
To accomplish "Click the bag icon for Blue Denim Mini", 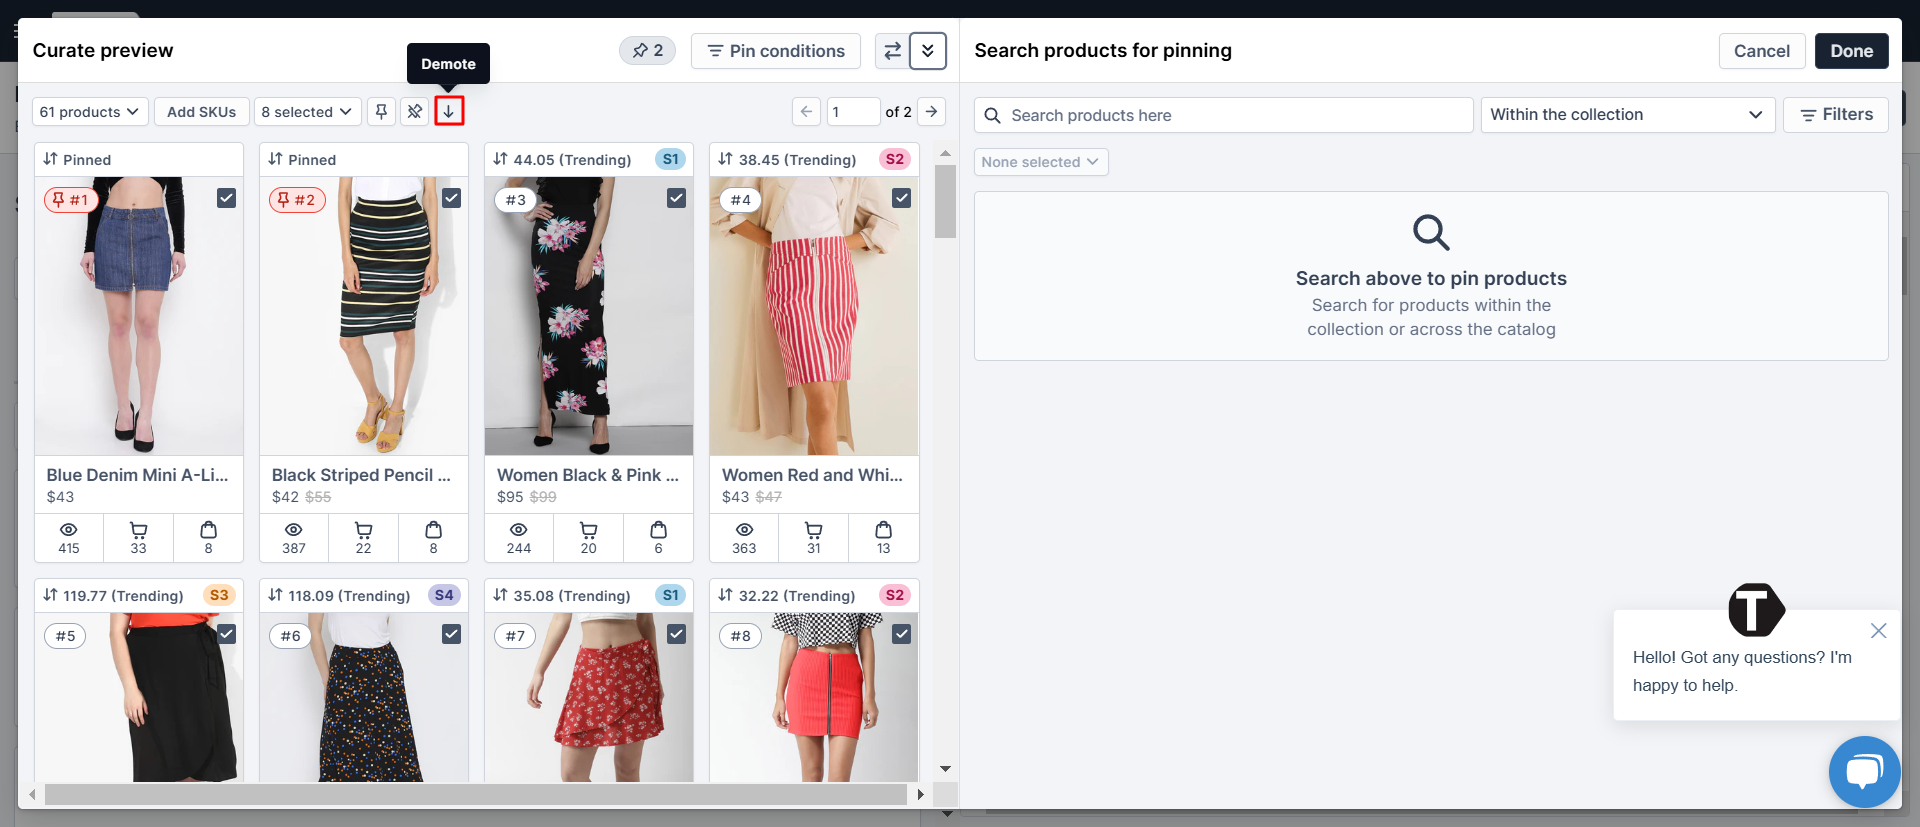I will click(208, 529).
